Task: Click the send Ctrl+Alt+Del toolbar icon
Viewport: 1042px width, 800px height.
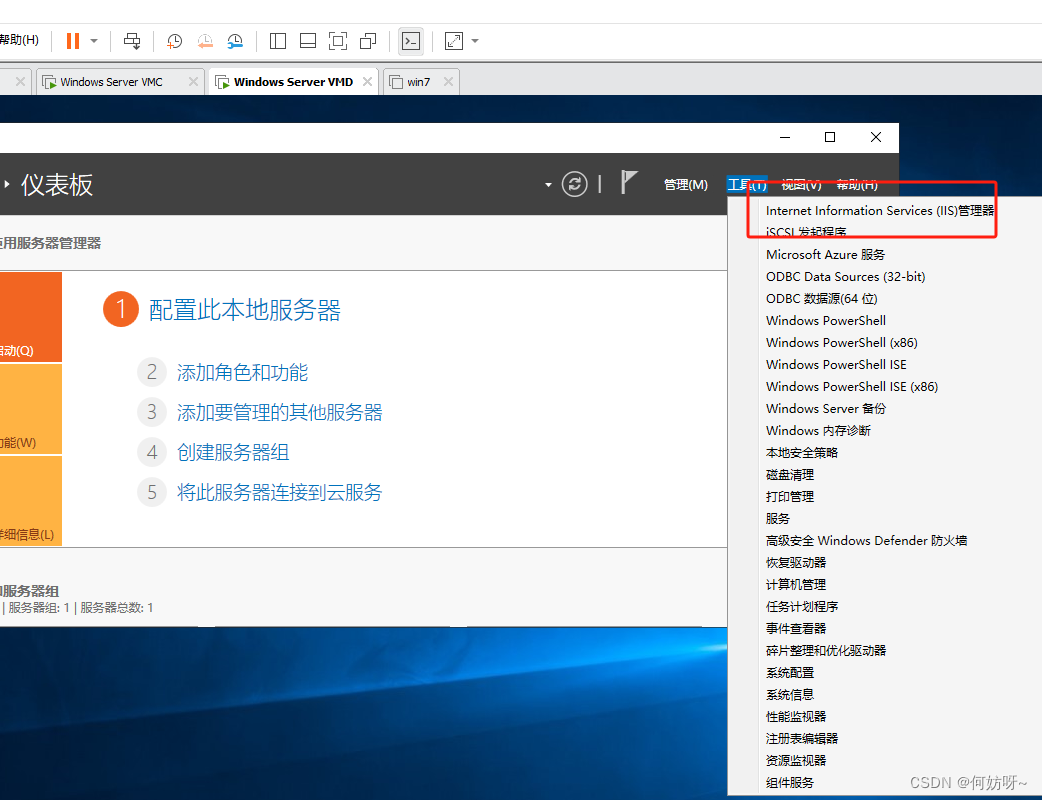Action: pos(132,41)
